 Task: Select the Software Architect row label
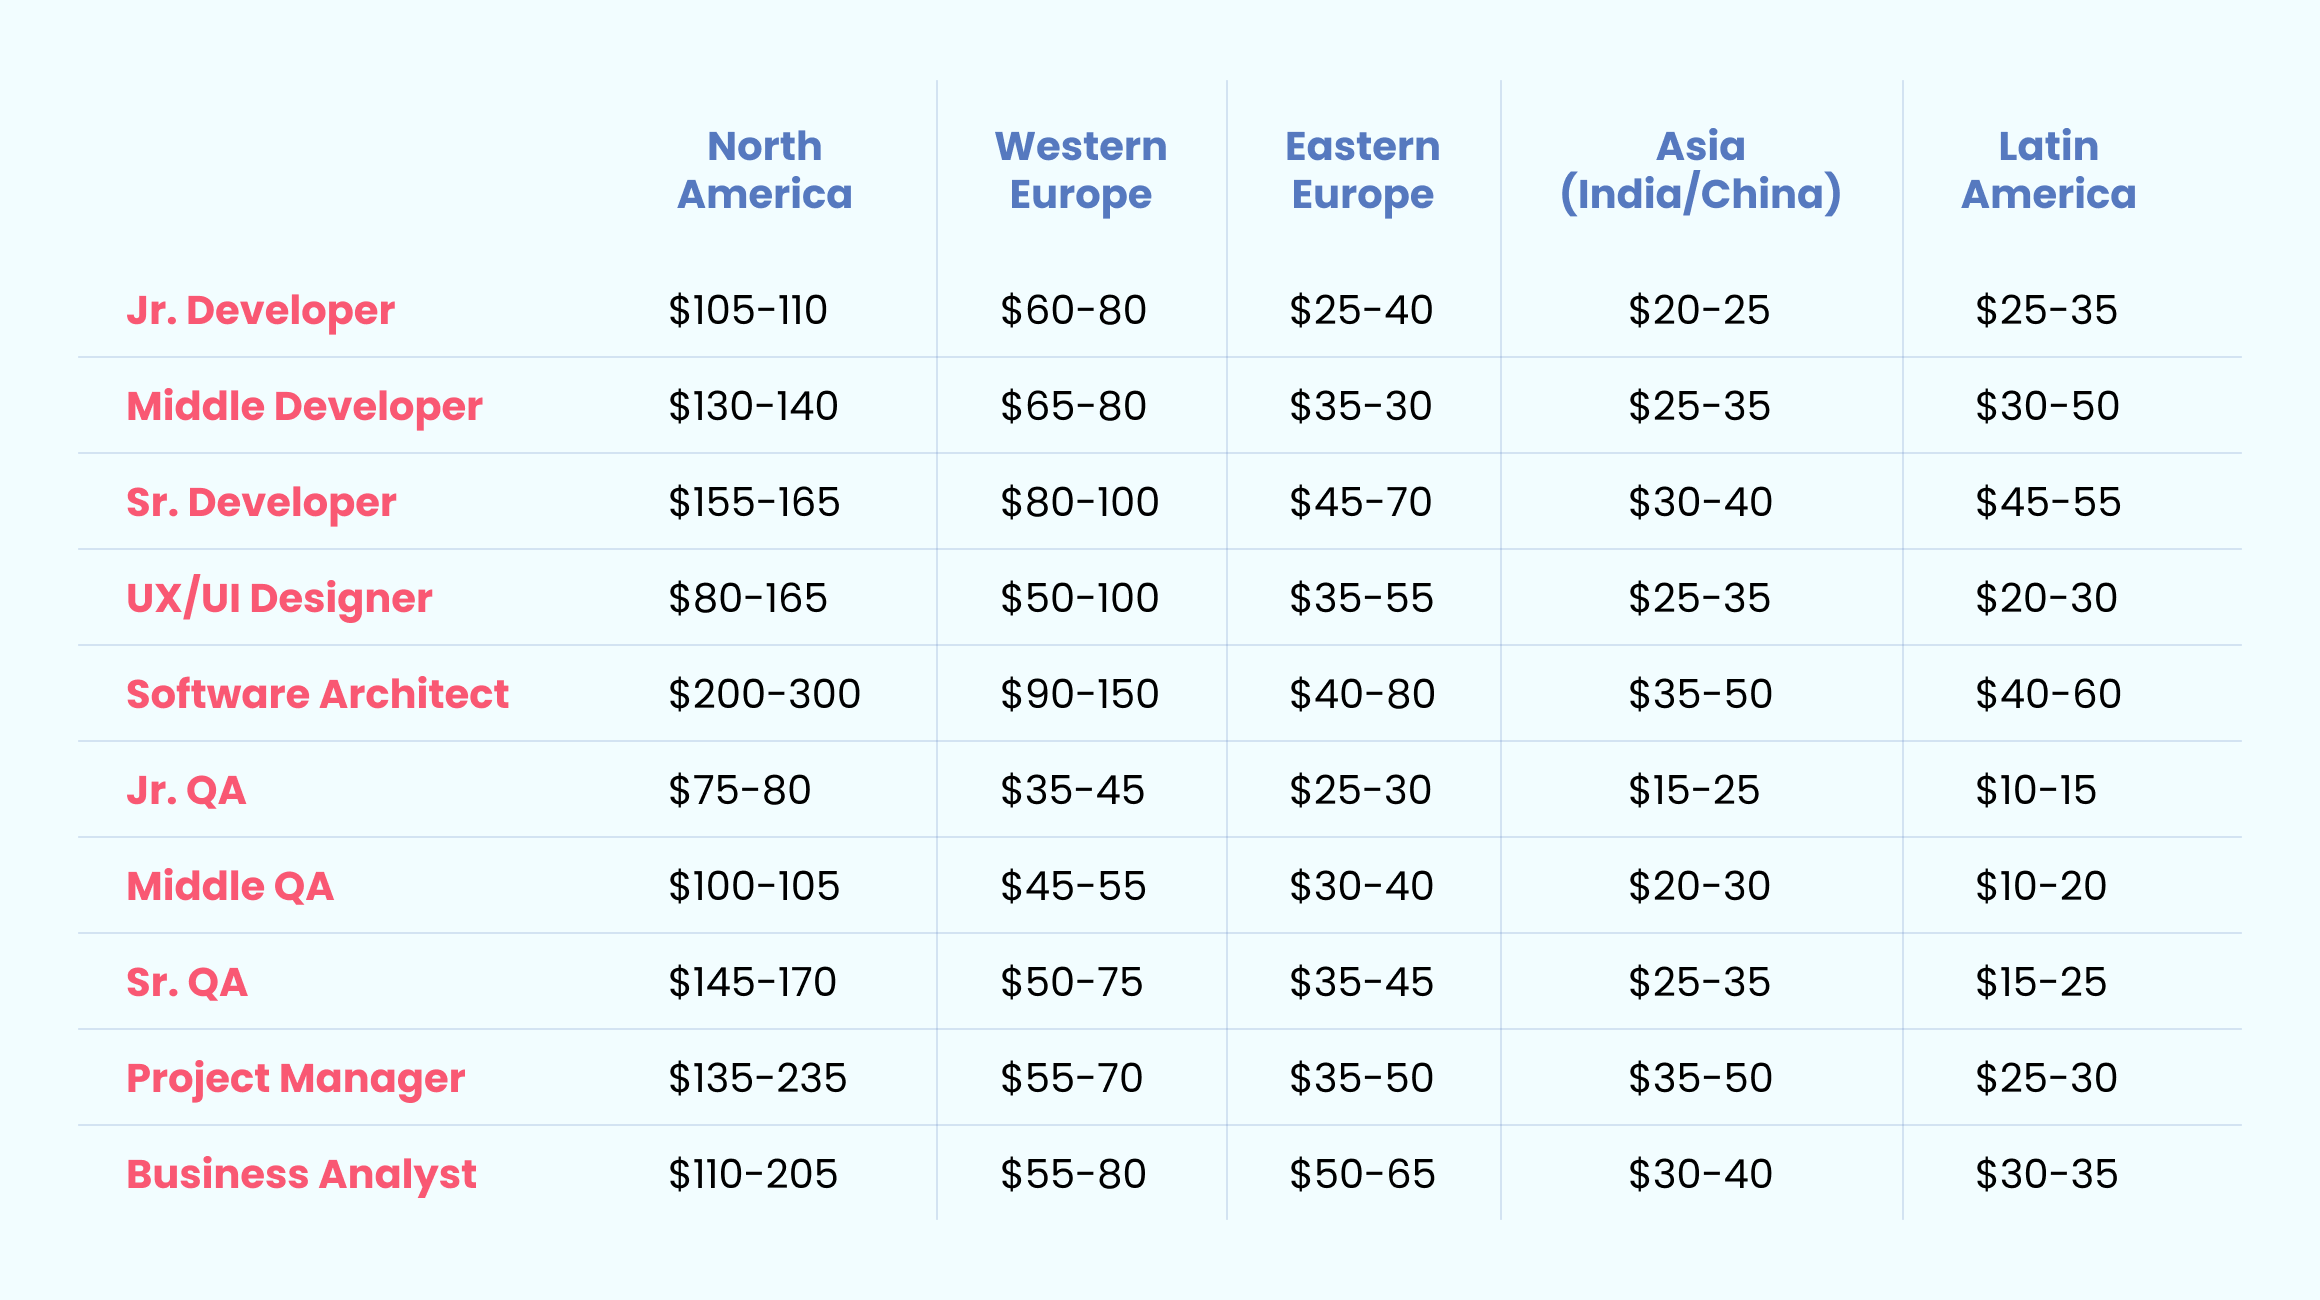318,694
